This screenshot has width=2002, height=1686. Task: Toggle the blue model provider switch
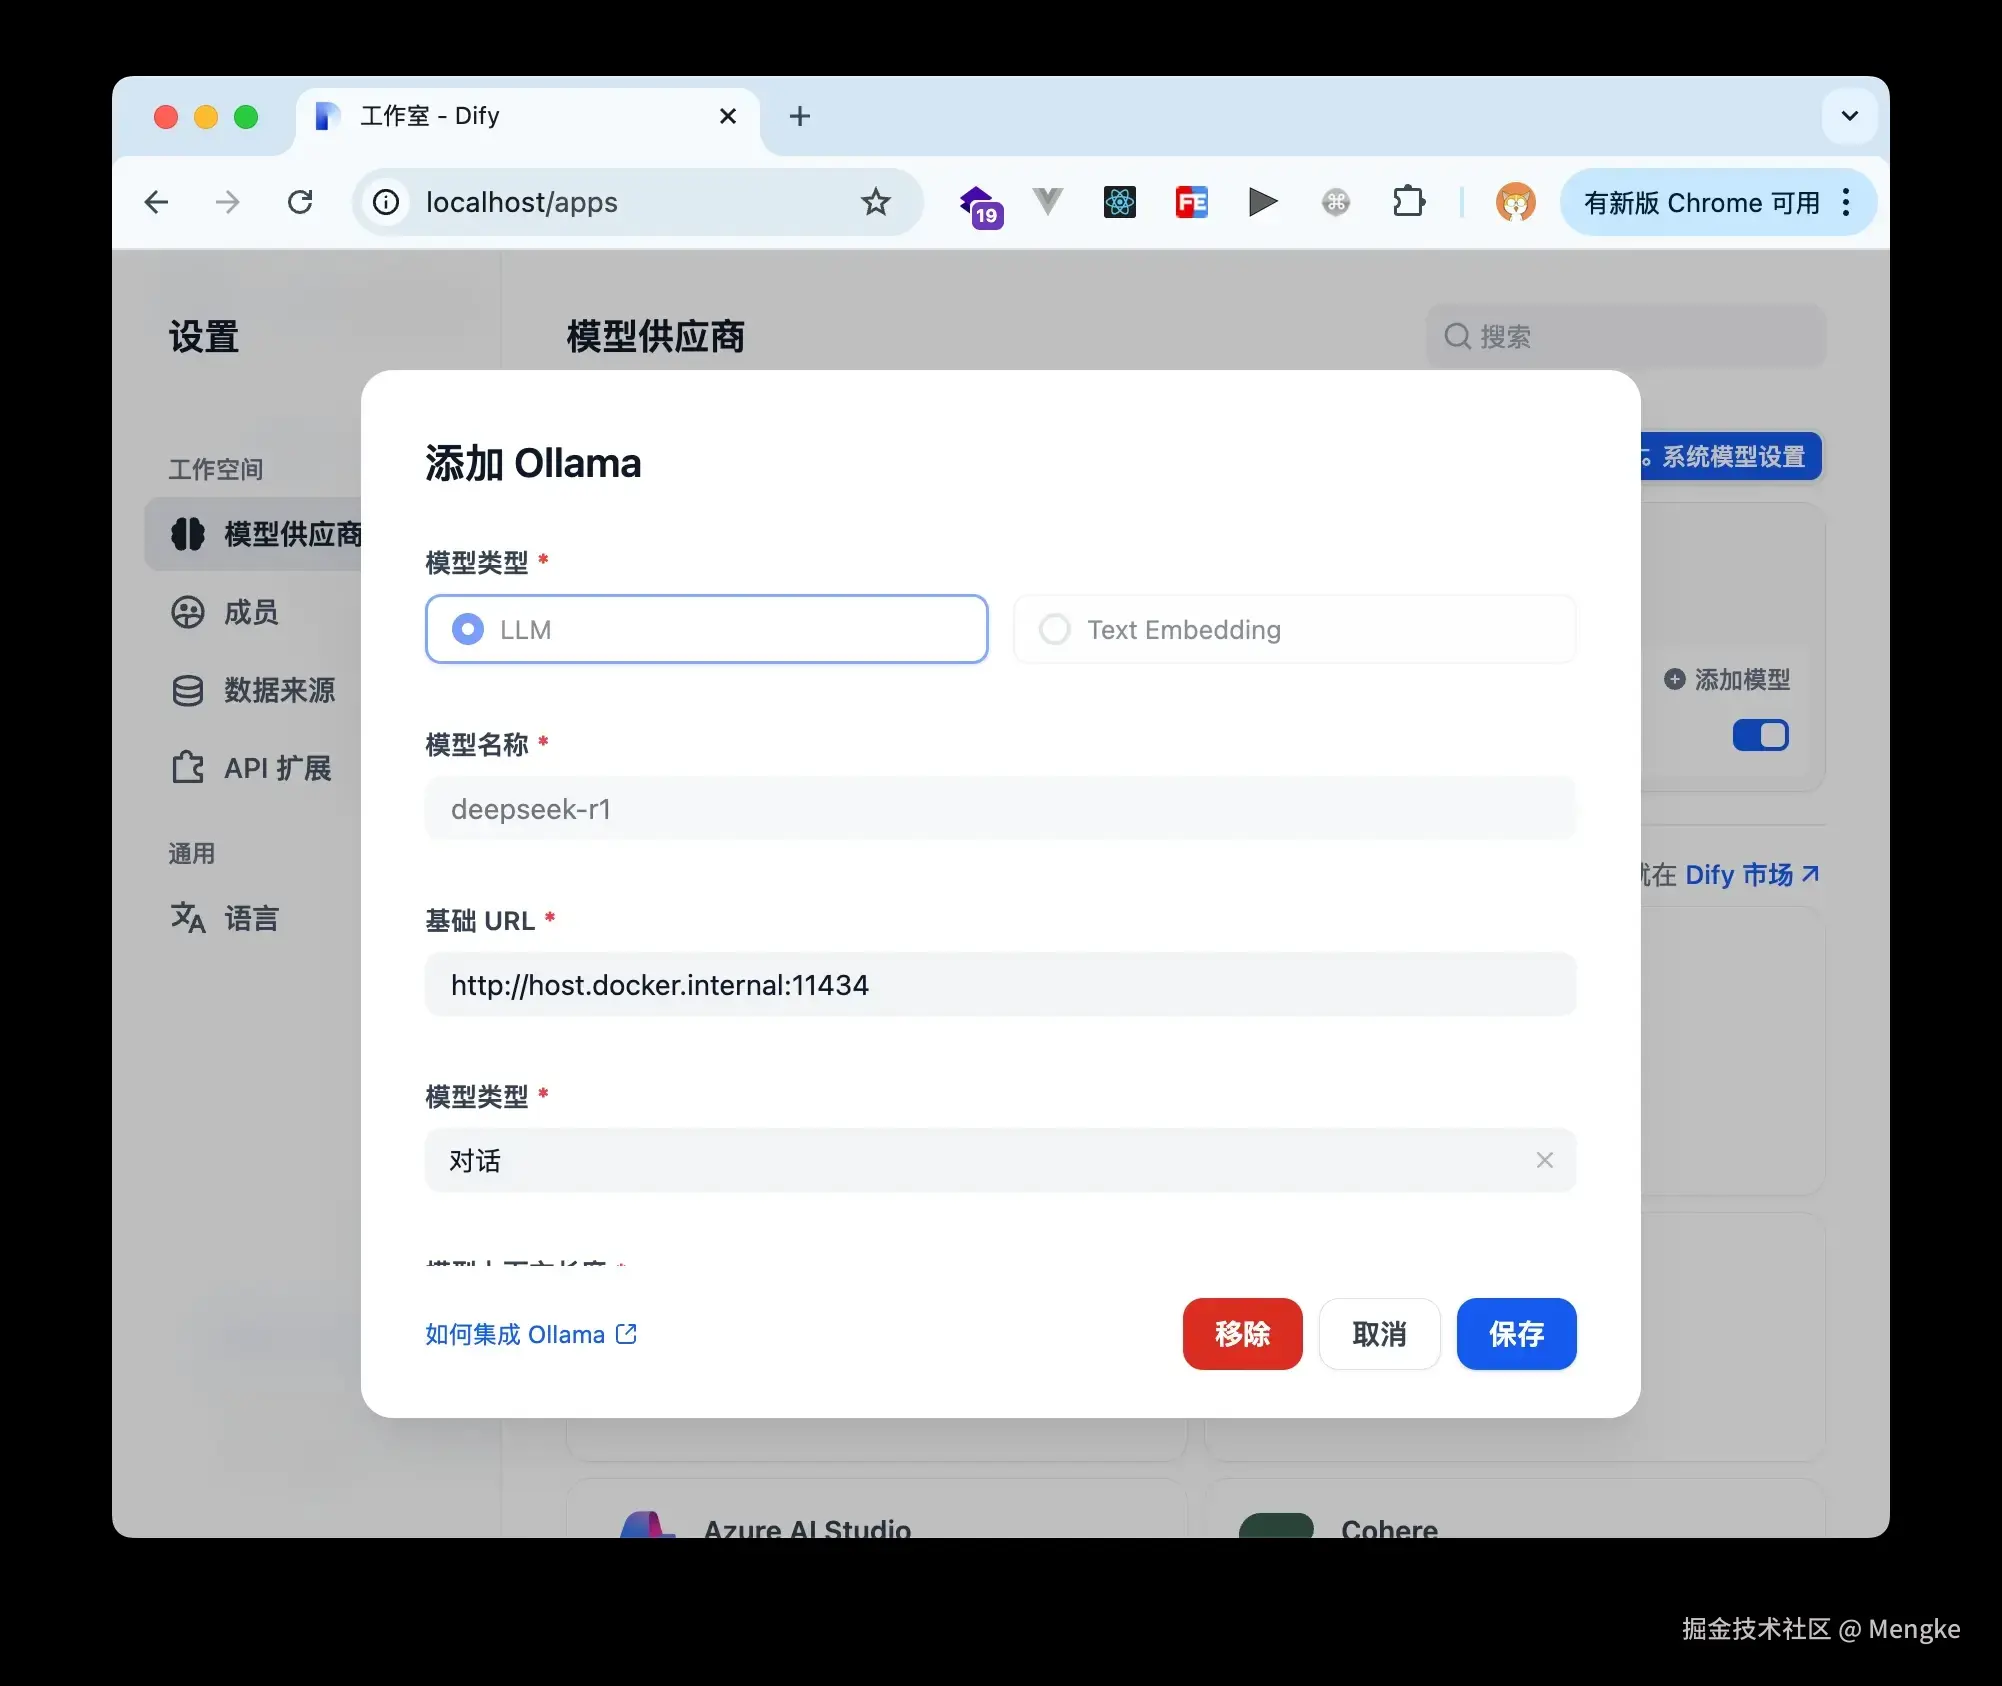pos(1760,736)
